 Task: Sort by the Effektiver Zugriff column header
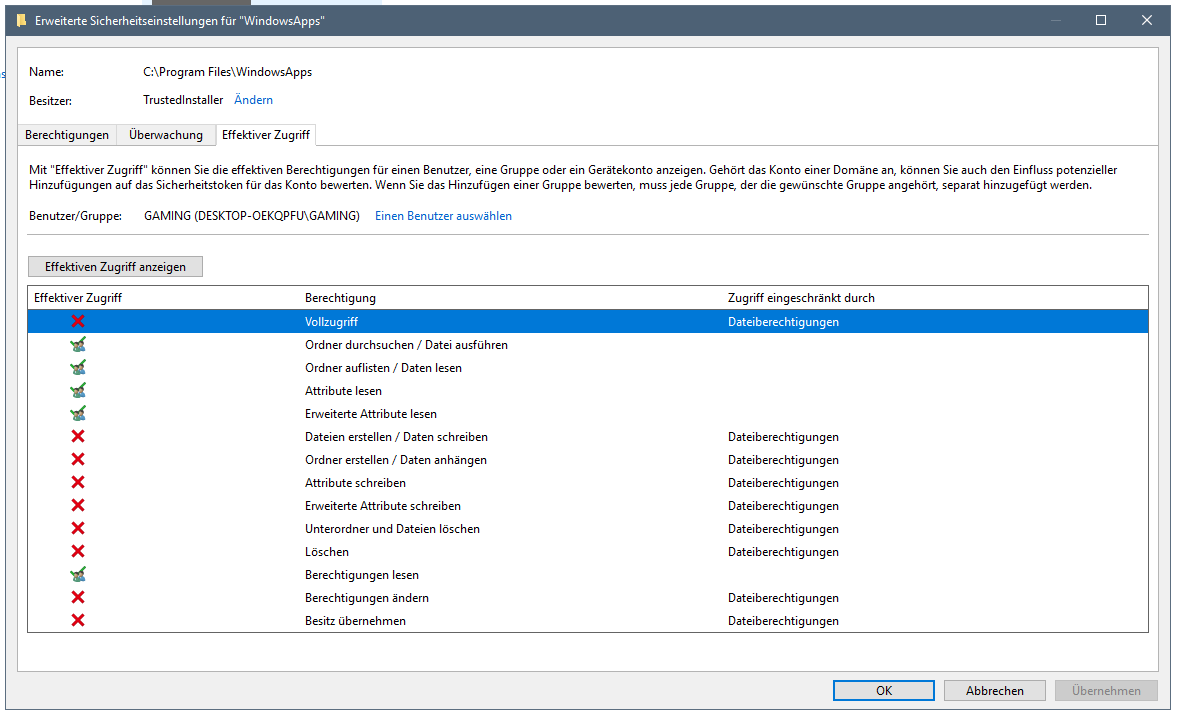coord(78,298)
